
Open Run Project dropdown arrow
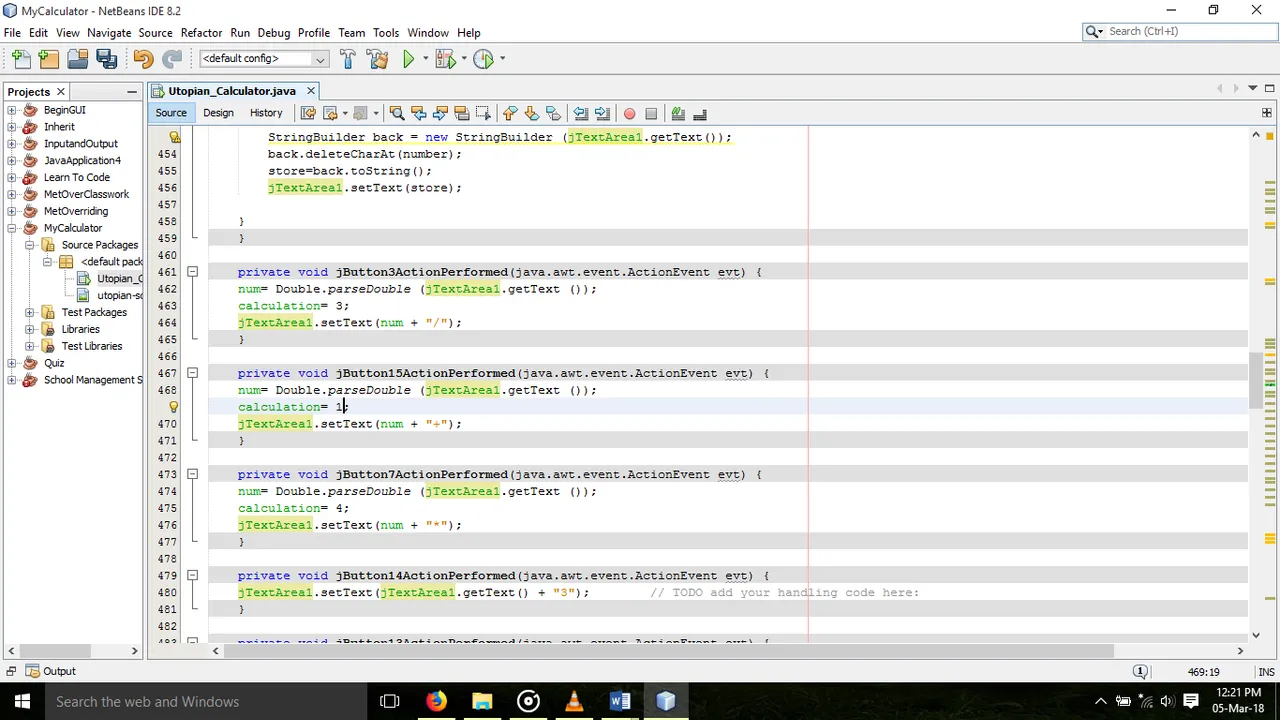425,59
